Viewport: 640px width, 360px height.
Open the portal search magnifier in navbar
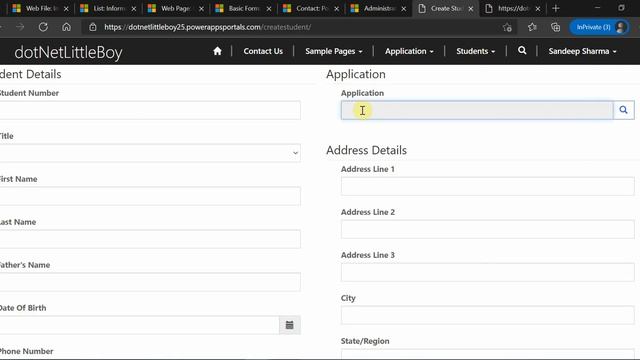tap(522, 51)
